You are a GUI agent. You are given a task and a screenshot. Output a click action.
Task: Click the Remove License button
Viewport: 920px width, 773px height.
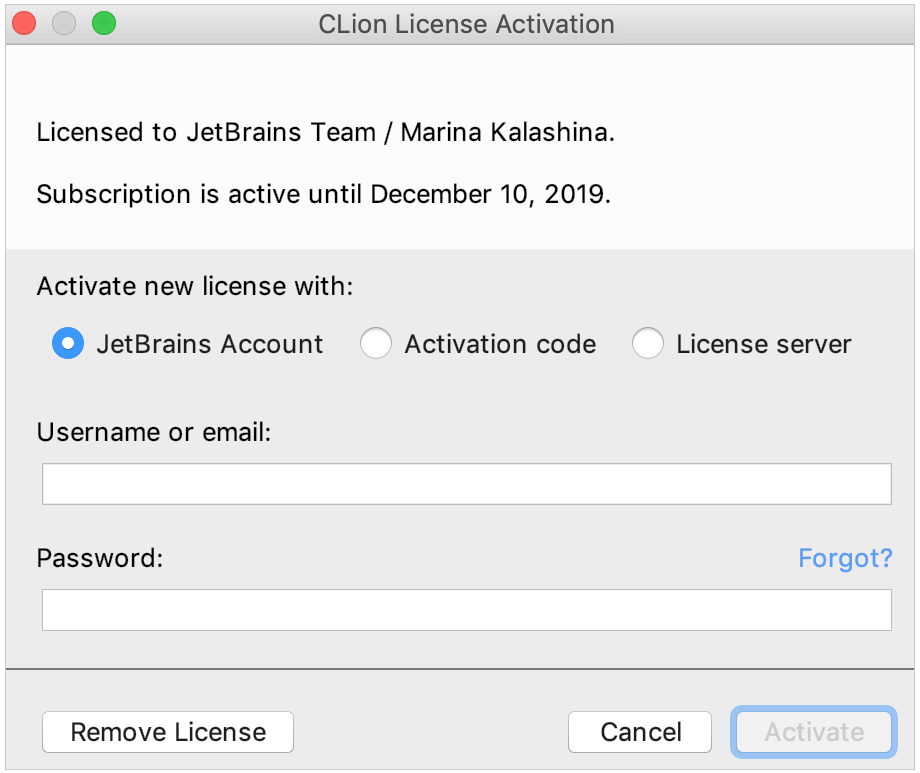click(168, 732)
